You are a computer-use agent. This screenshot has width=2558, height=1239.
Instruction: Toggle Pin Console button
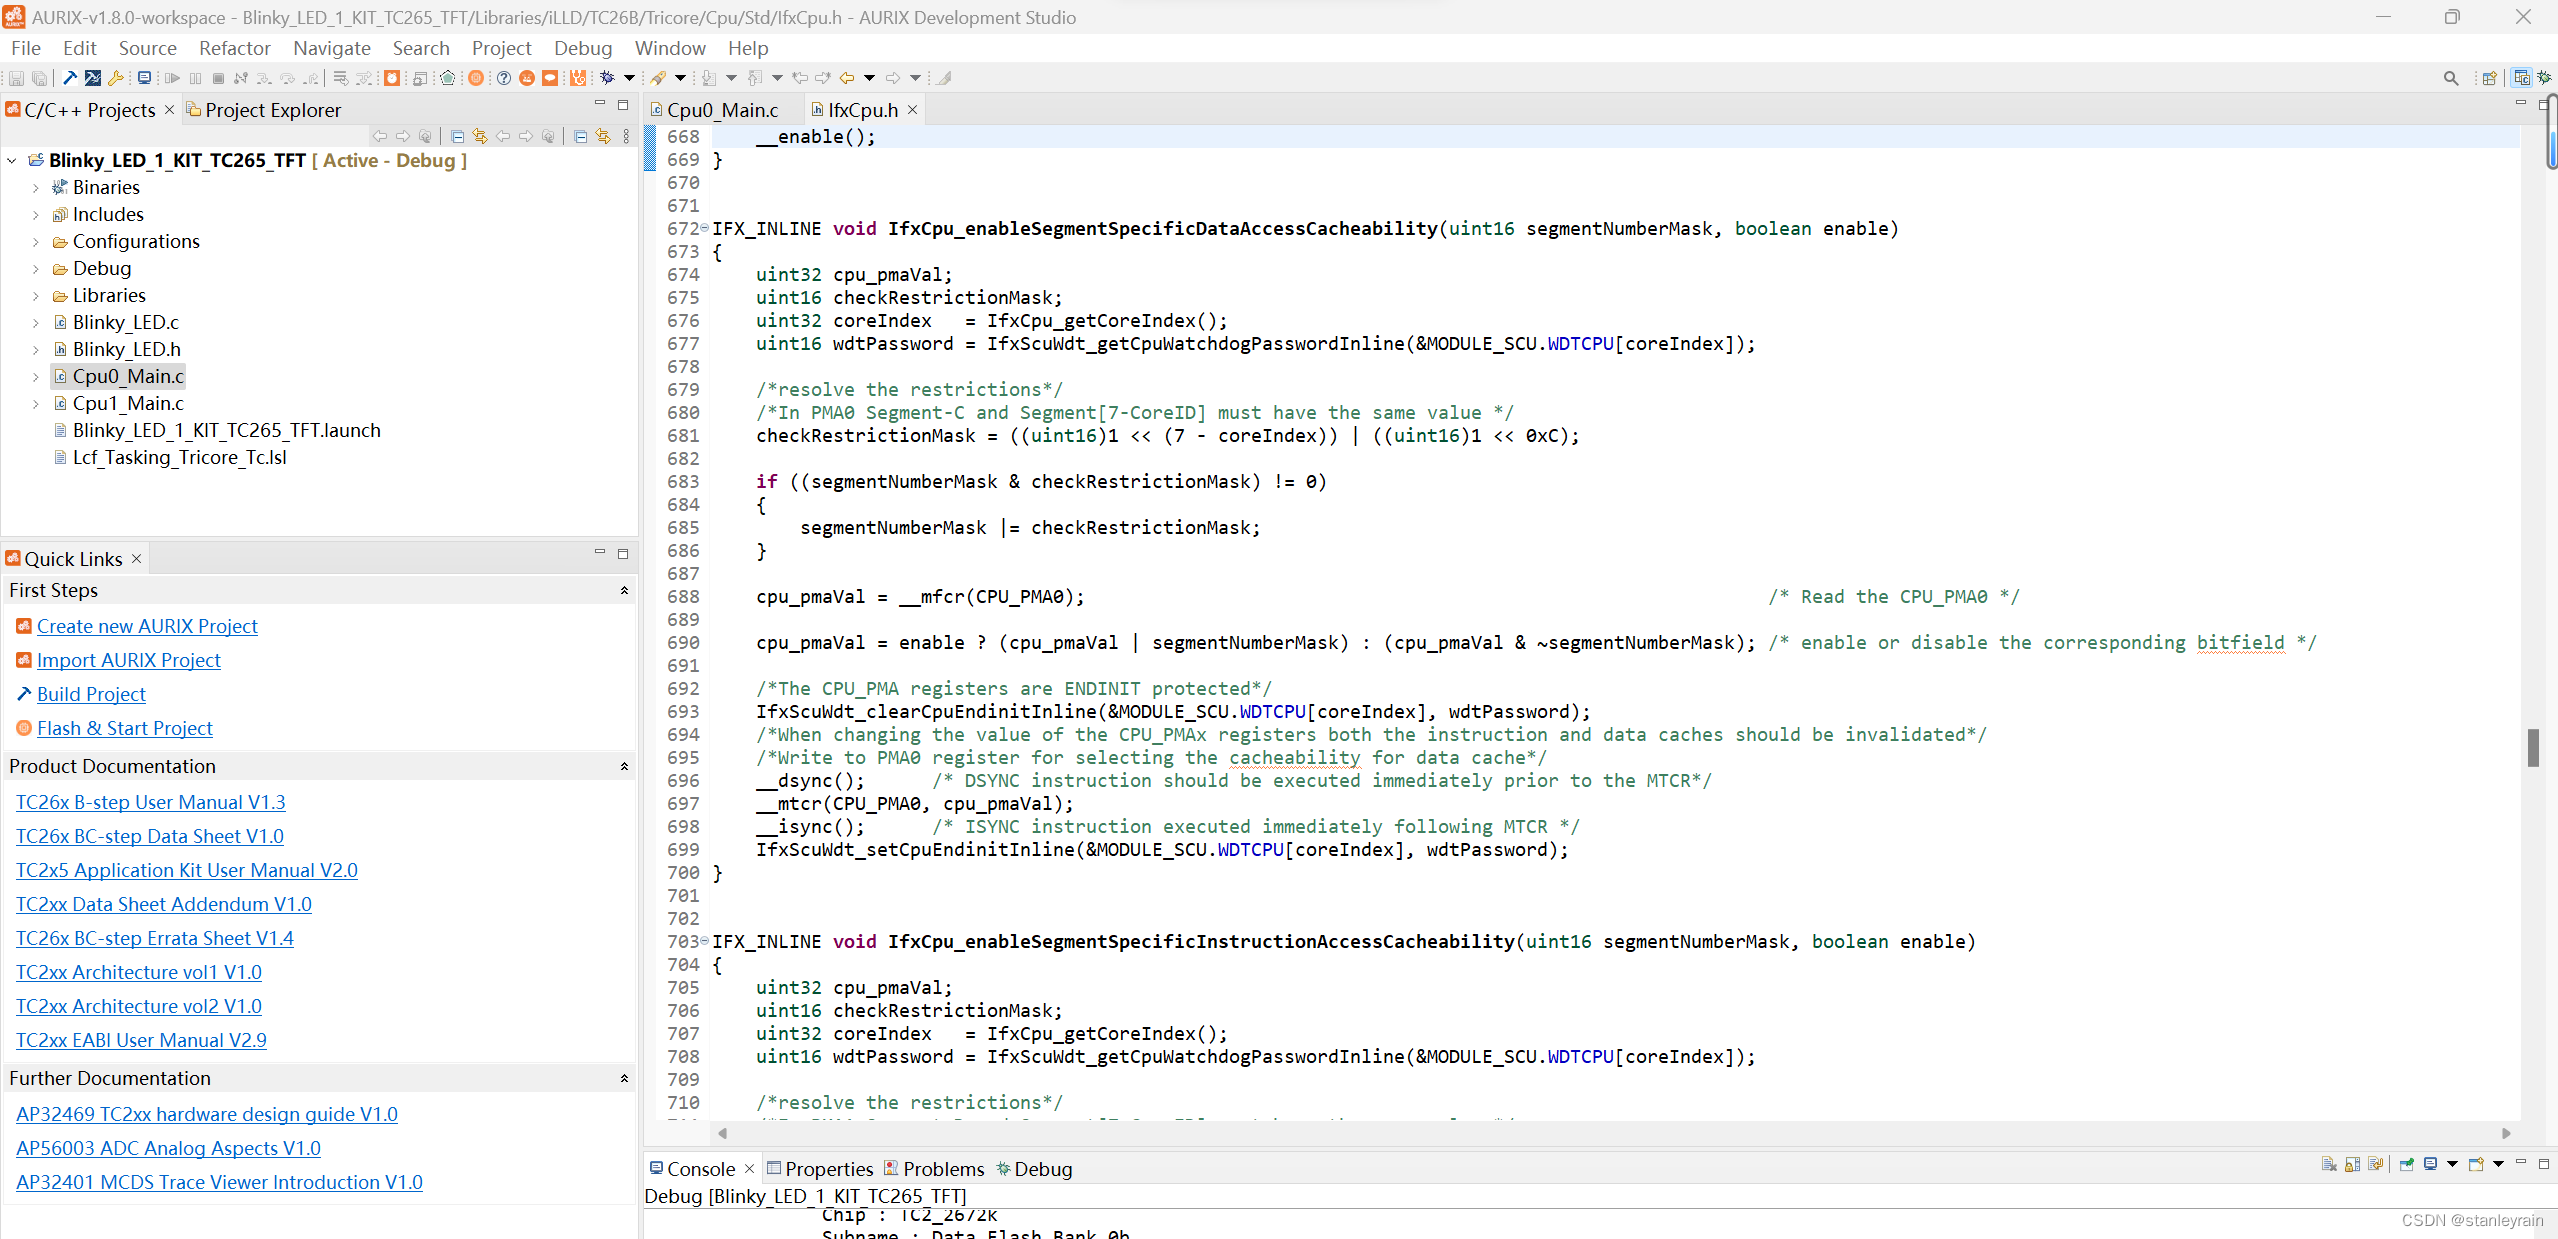(x=2406, y=1164)
